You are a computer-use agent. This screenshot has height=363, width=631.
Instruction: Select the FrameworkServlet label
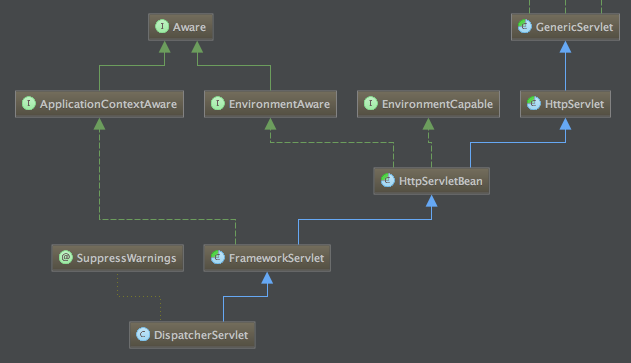click(x=276, y=258)
